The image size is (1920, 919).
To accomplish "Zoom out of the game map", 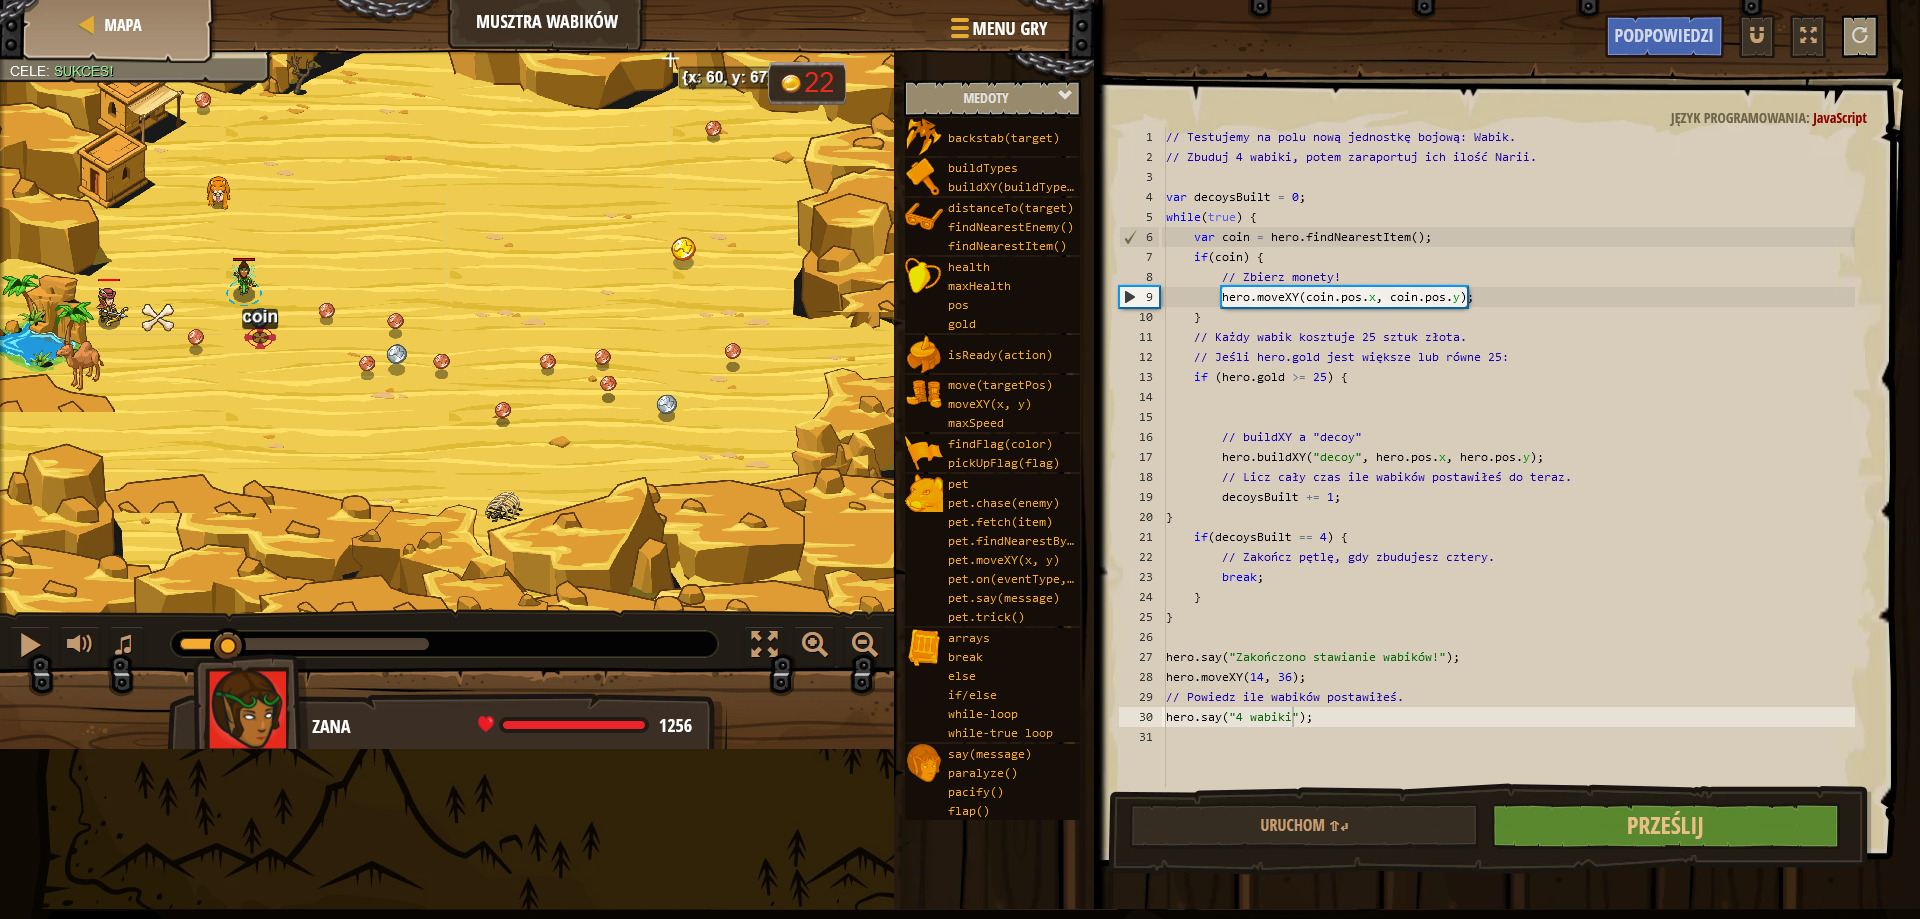I will (864, 644).
